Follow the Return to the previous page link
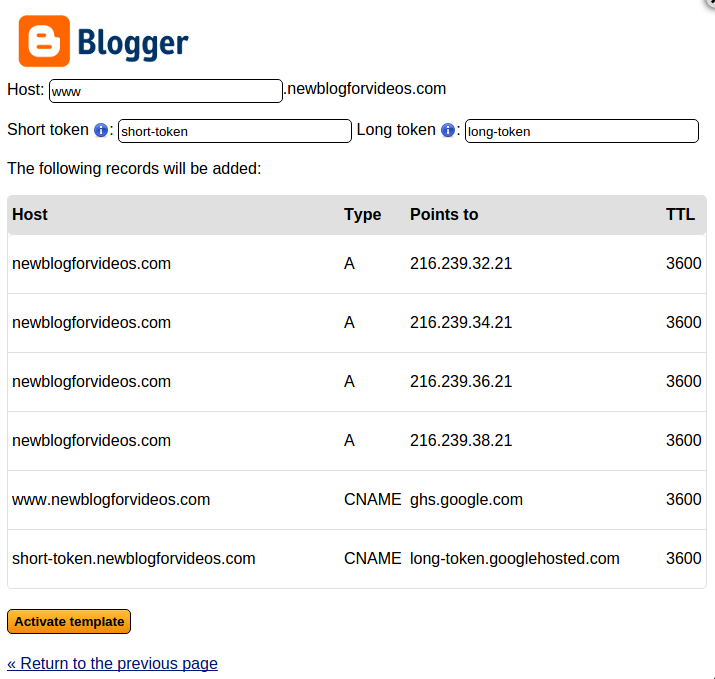715x679 pixels. [112, 663]
